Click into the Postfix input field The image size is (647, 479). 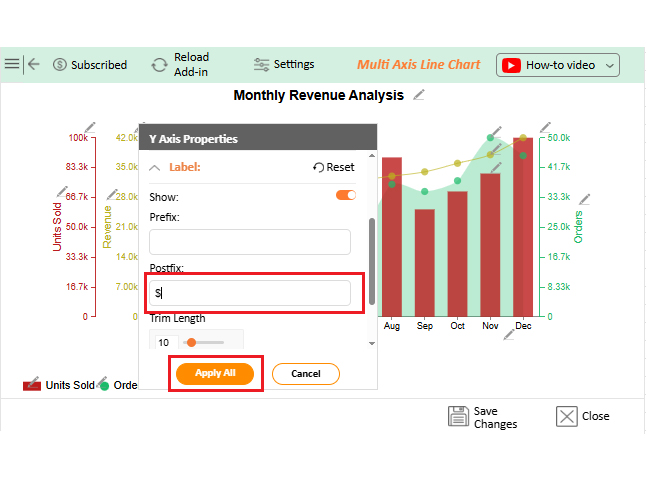point(250,293)
